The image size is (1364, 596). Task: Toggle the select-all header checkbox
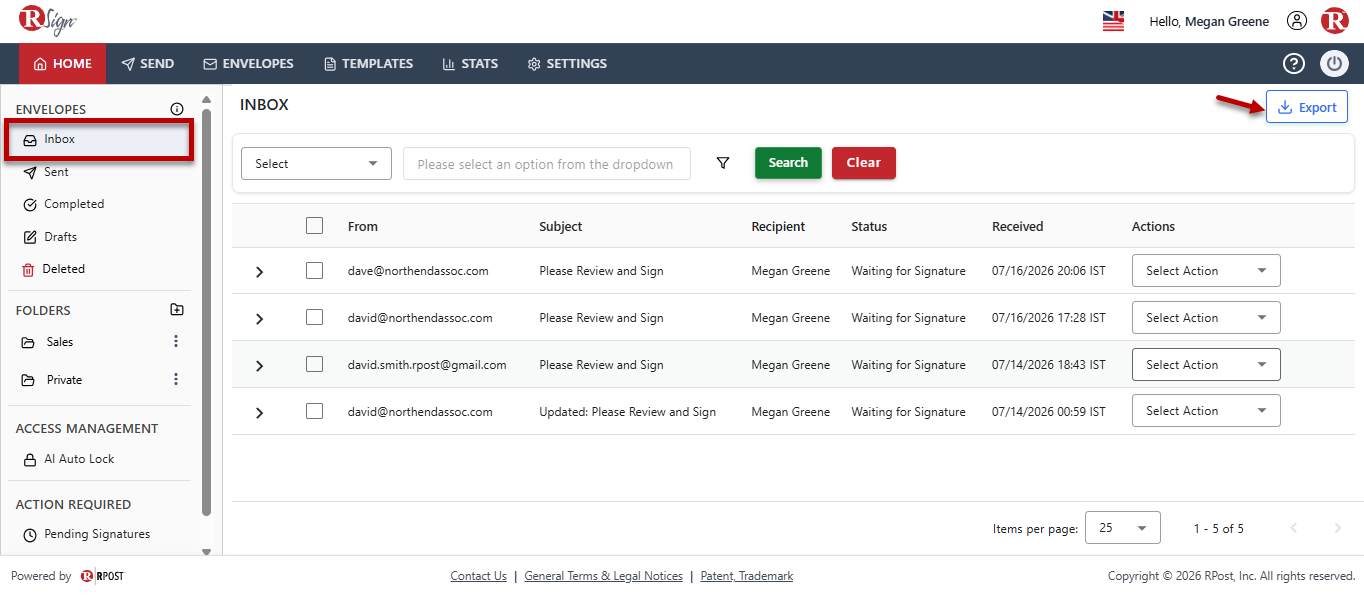pyautogui.click(x=315, y=226)
